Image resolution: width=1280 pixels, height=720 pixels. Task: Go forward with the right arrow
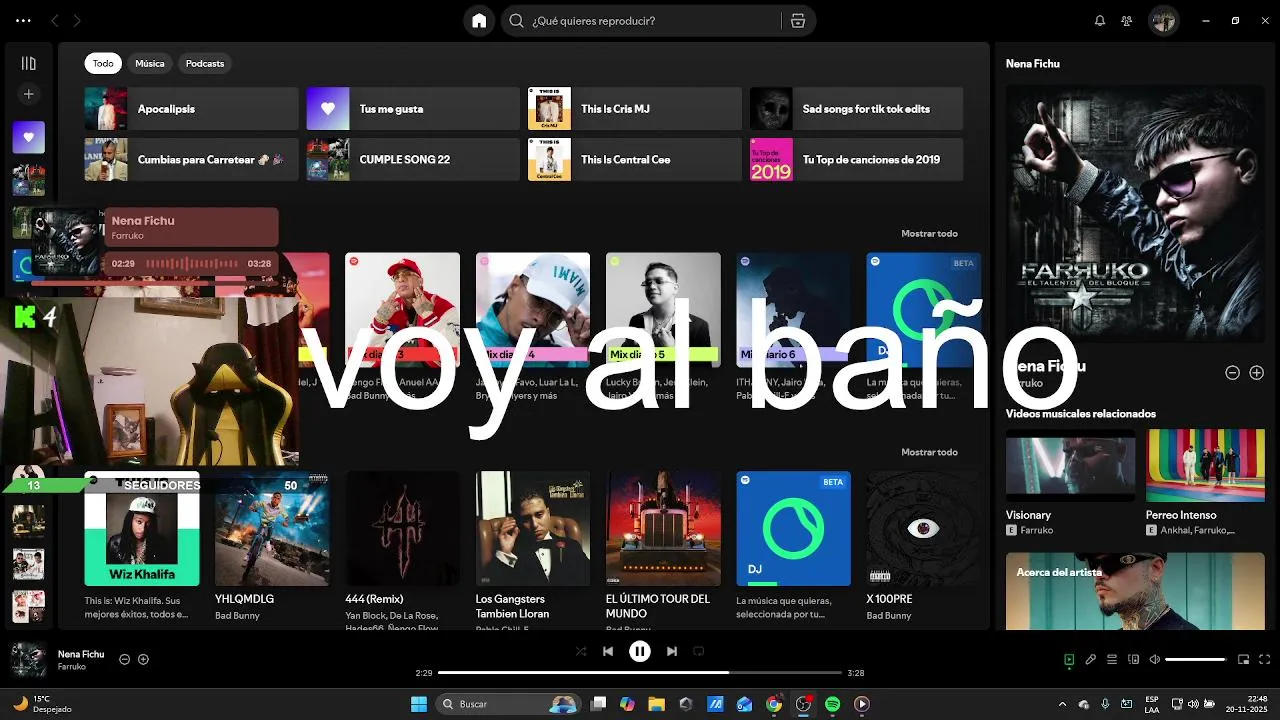click(x=77, y=20)
